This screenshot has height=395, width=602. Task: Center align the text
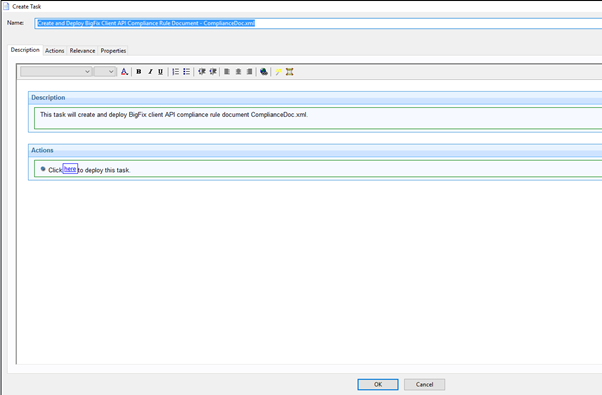click(238, 72)
